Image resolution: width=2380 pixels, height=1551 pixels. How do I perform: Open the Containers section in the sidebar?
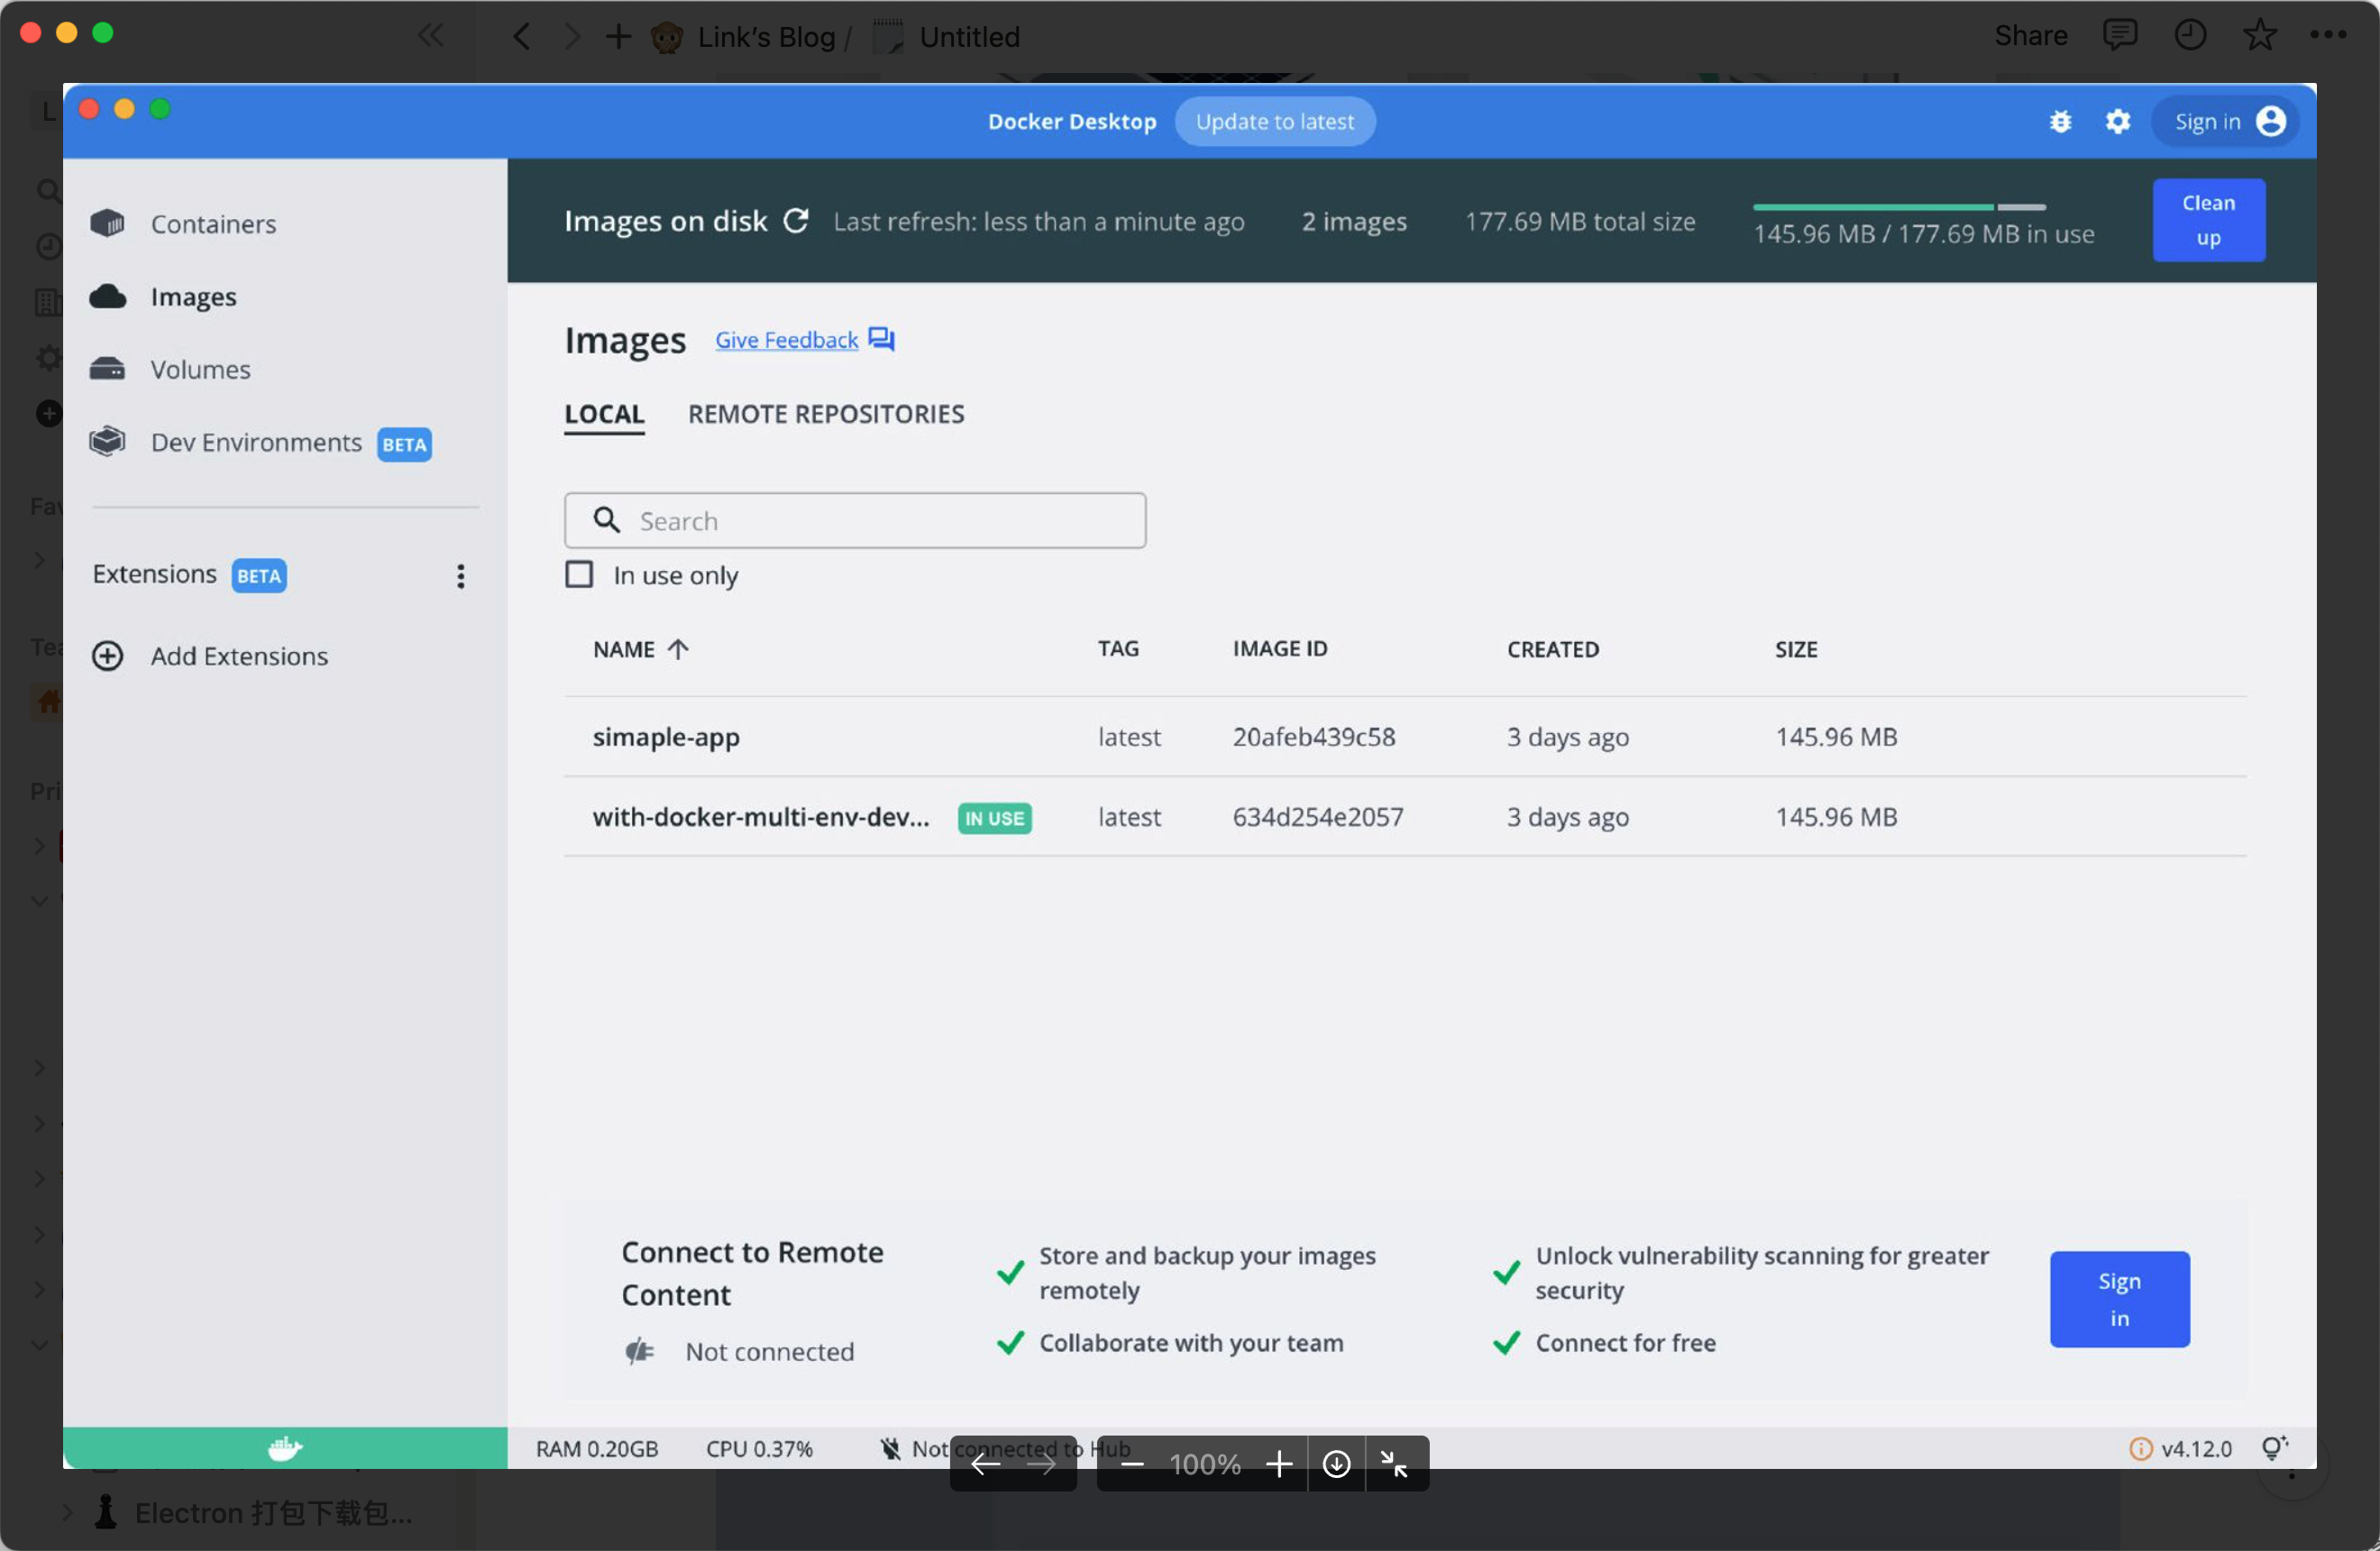click(x=213, y=223)
